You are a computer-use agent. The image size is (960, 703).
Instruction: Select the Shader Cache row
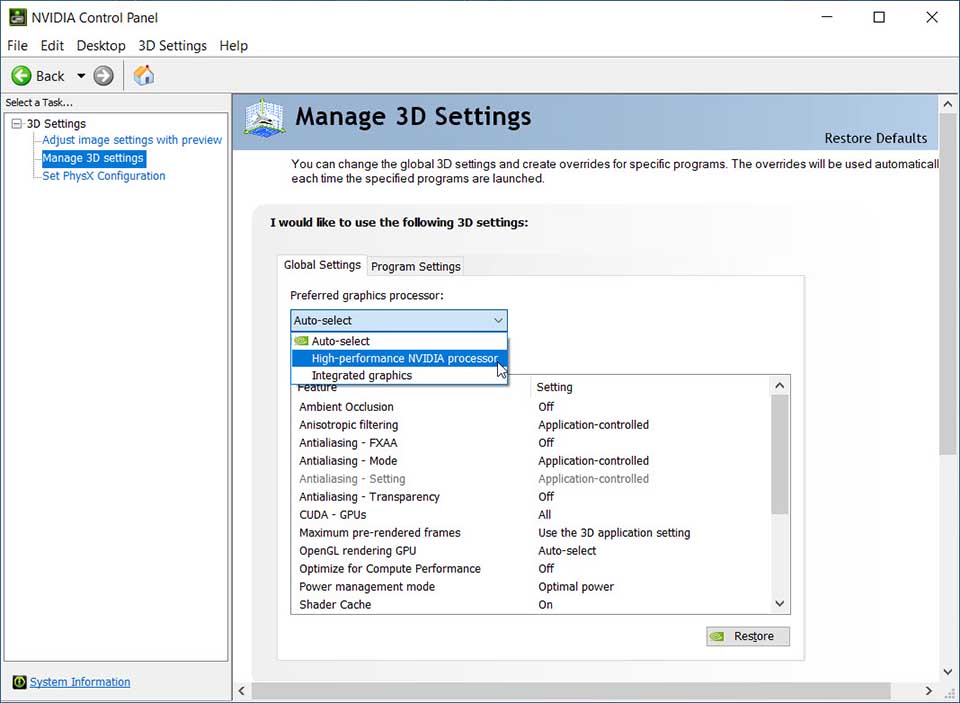[x=530, y=604]
